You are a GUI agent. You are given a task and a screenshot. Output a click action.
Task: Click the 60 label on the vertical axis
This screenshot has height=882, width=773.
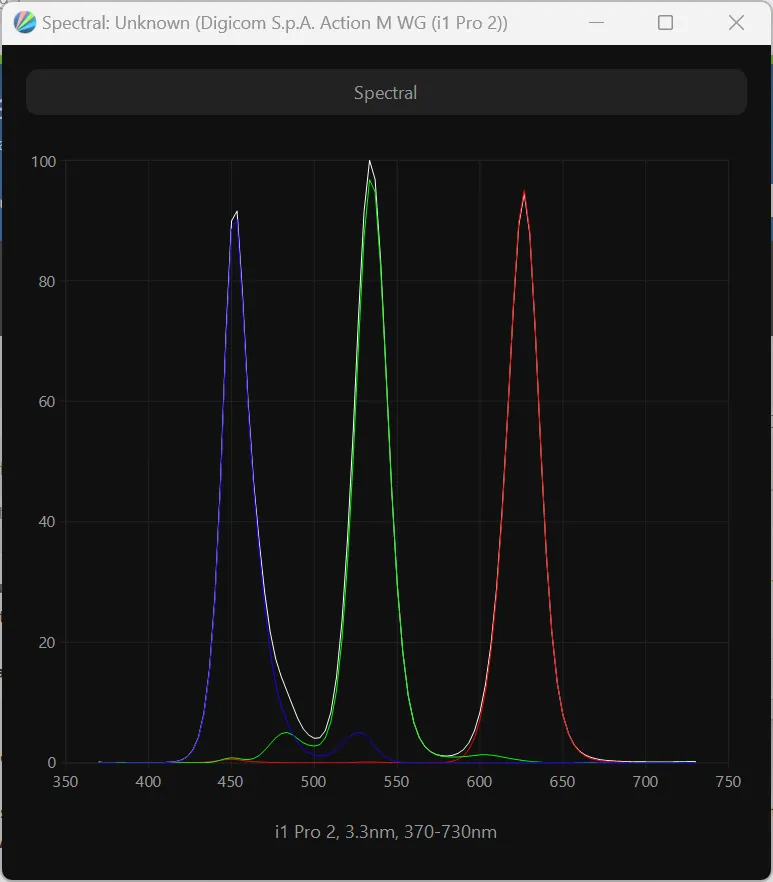46,402
